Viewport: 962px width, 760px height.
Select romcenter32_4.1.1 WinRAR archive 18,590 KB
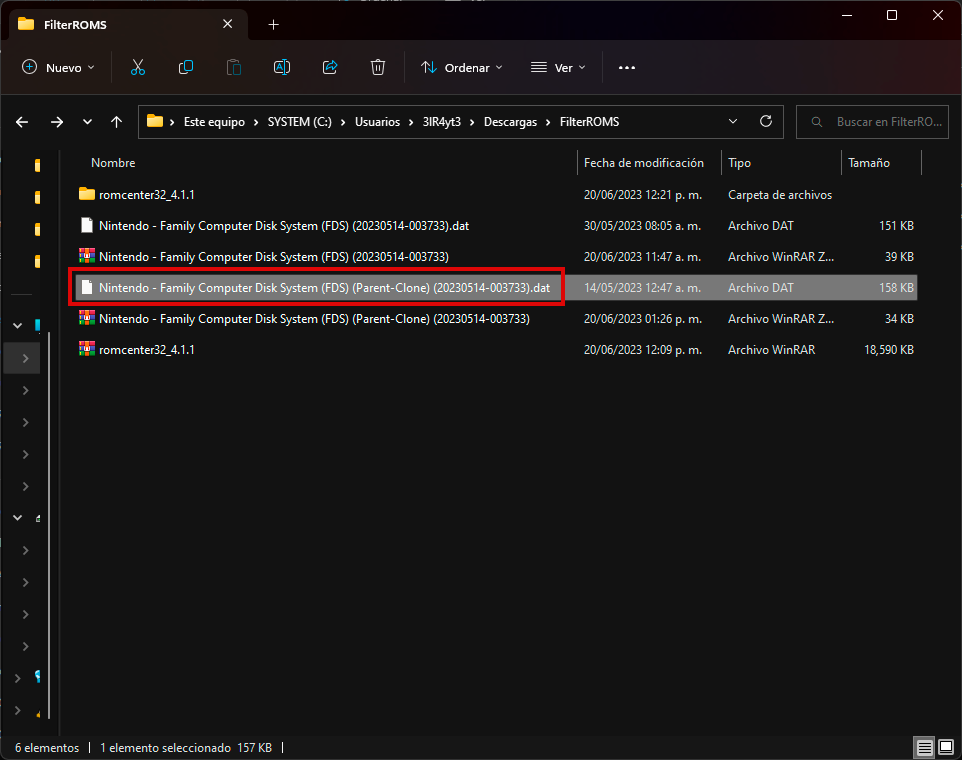point(496,350)
